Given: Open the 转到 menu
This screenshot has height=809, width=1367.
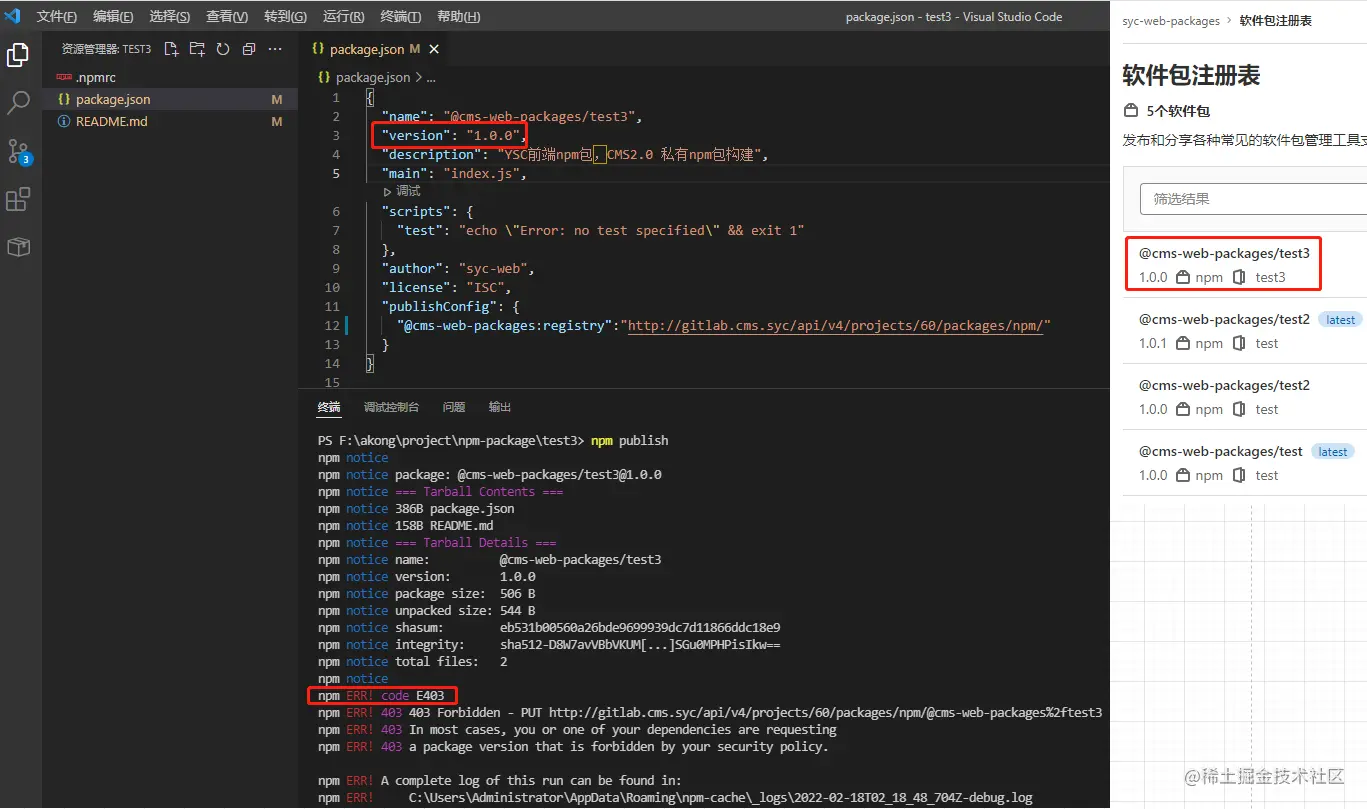Looking at the screenshot, I should [x=286, y=17].
